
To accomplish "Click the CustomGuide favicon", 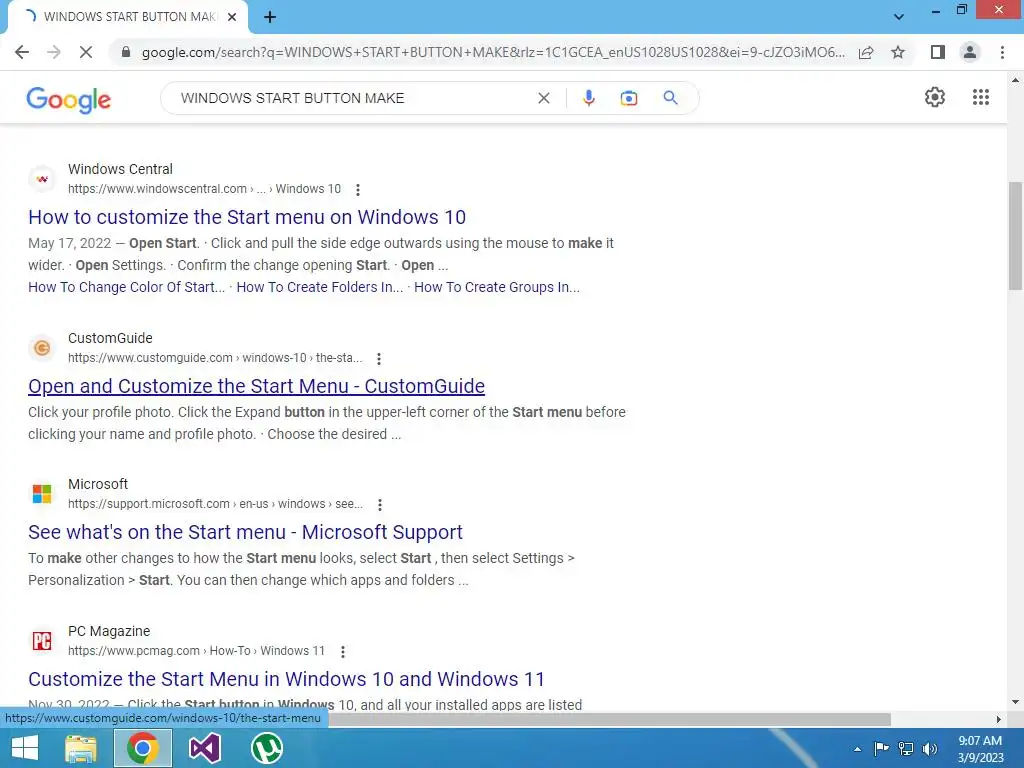I will click(x=42, y=348).
